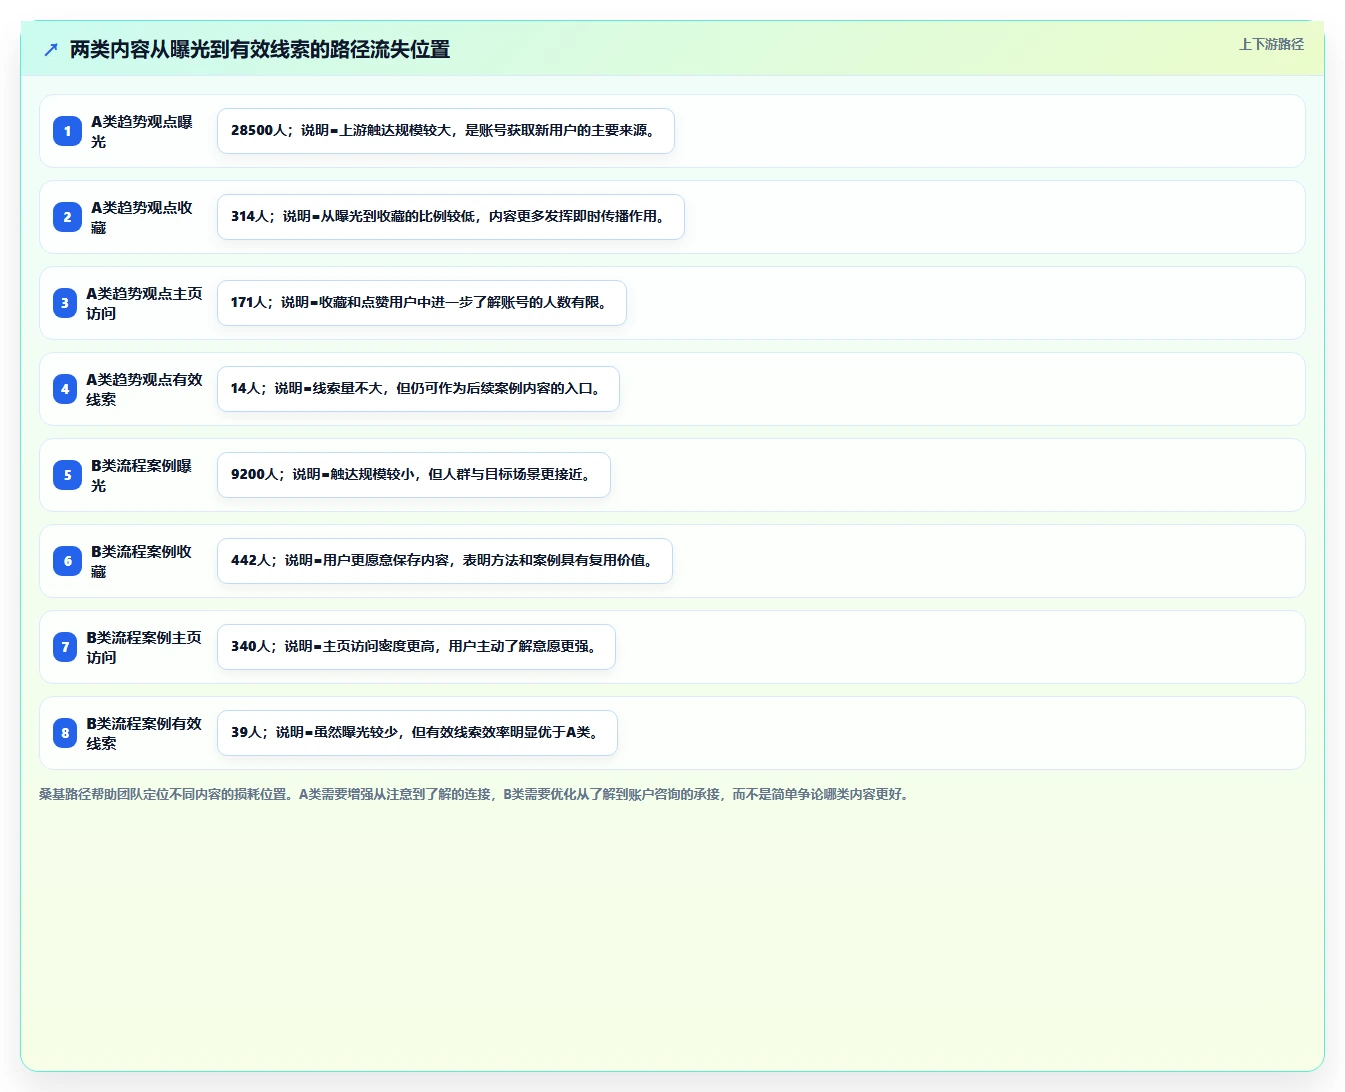This screenshot has width=1345, height=1092.
Task: Open the 442人 description box
Action: click(445, 561)
